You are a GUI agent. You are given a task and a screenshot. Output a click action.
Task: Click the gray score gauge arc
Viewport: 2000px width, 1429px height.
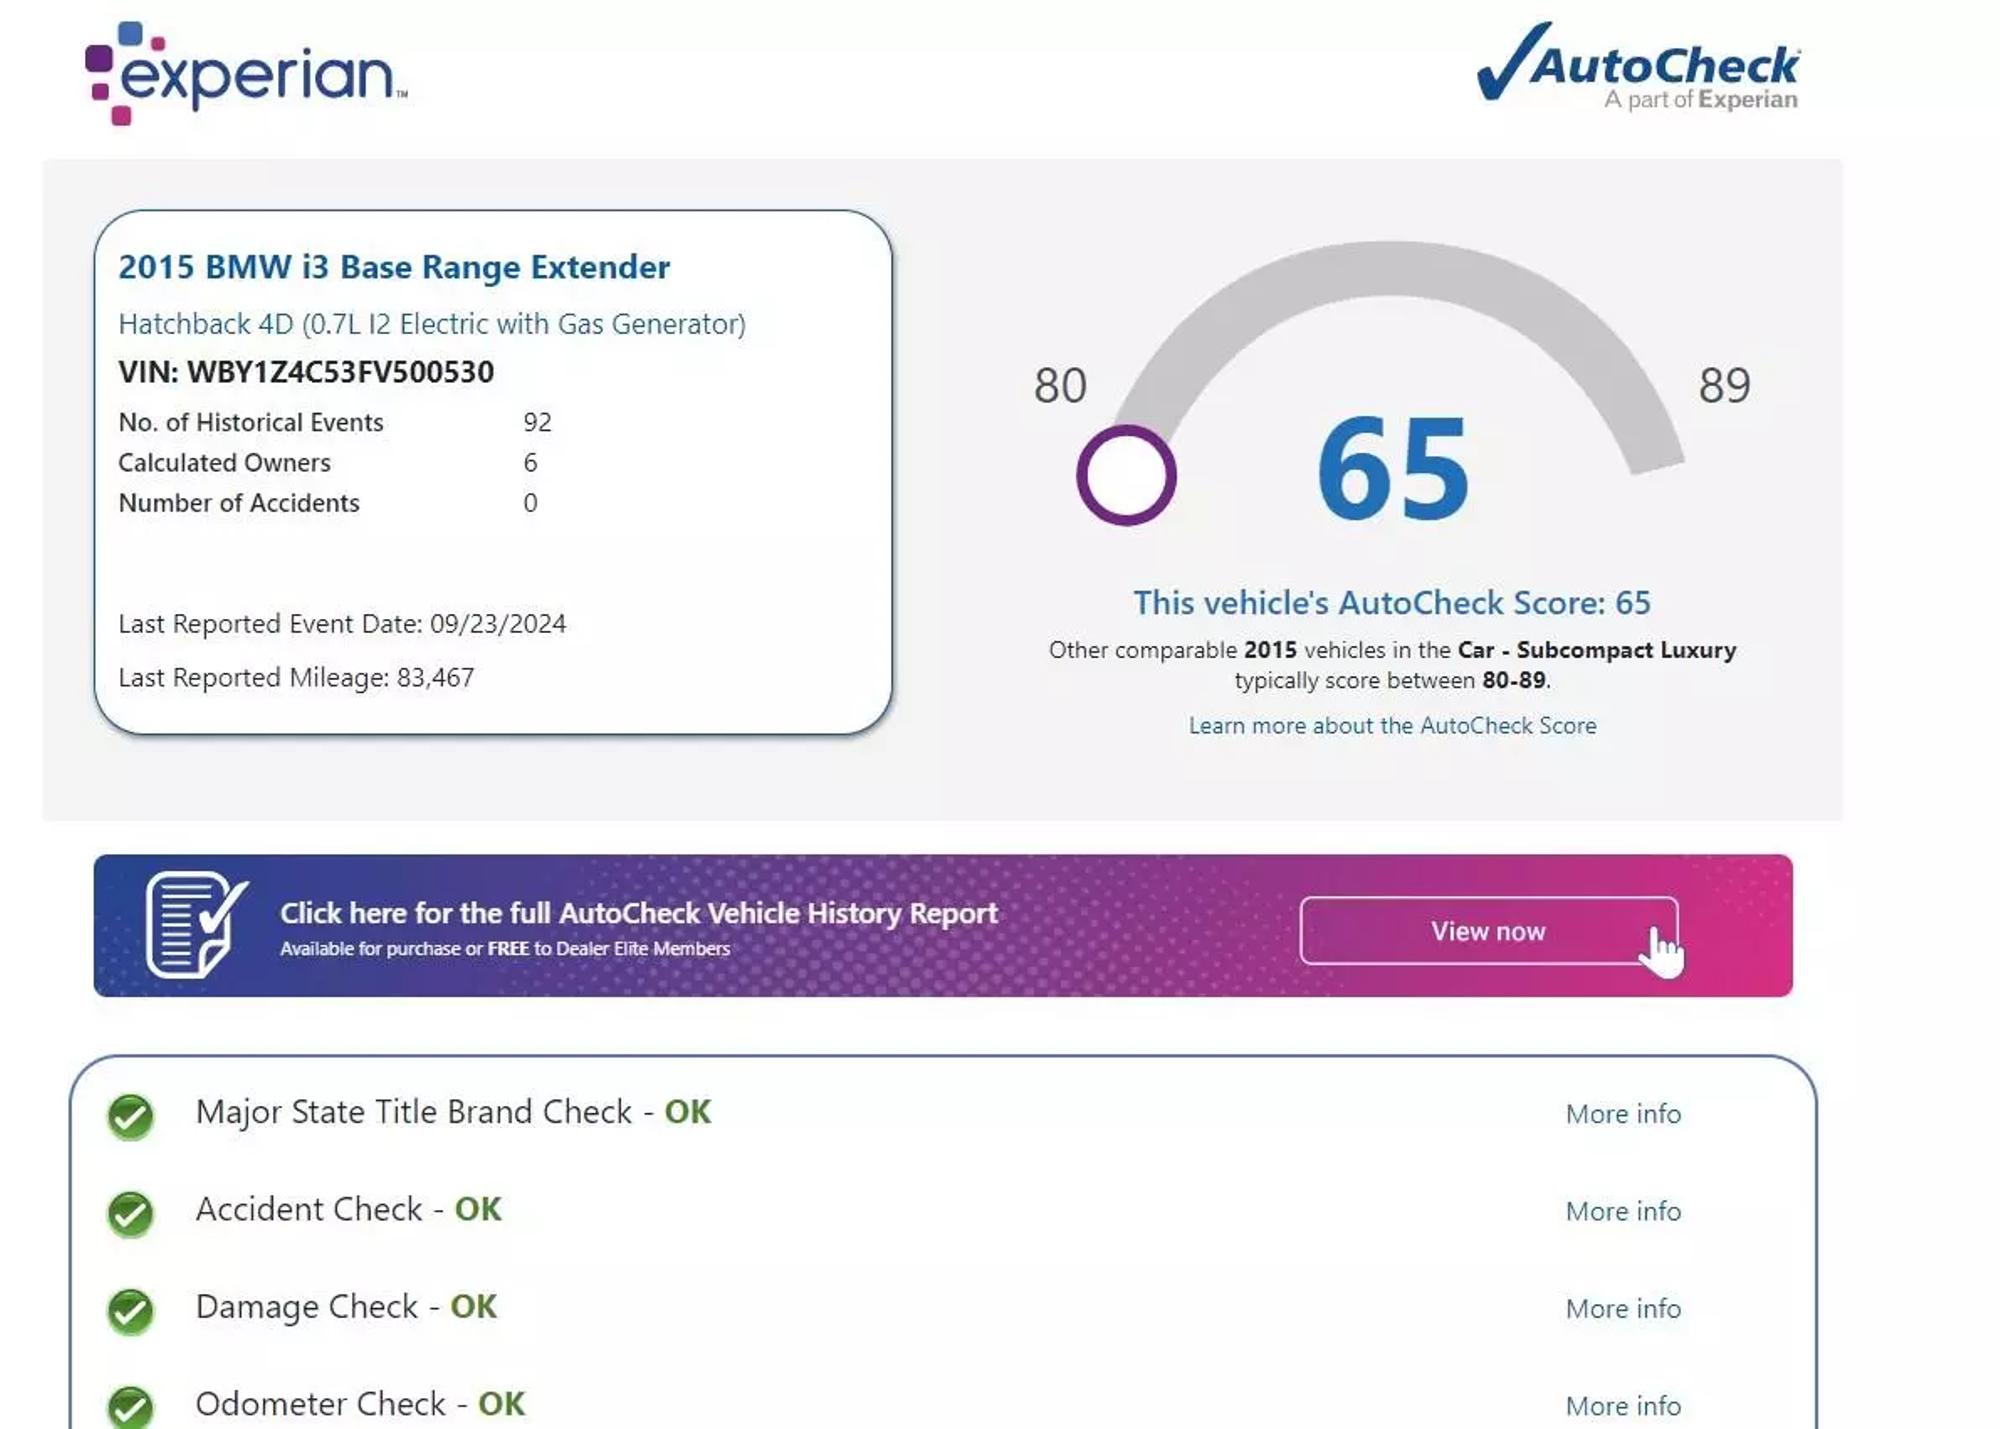tap(1390, 270)
